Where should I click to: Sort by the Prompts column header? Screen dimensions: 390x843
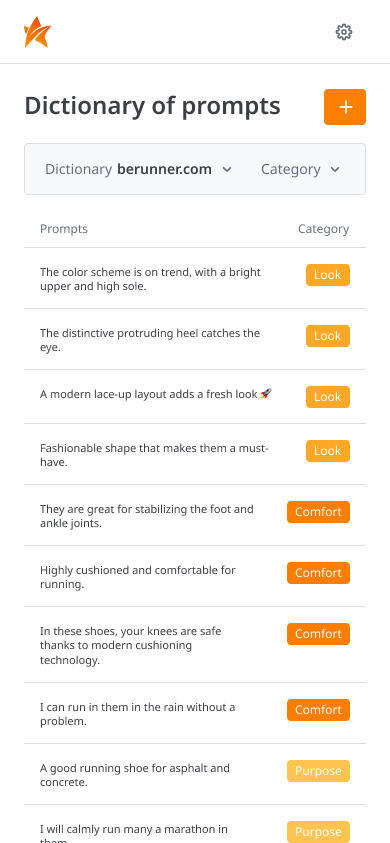(63, 229)
